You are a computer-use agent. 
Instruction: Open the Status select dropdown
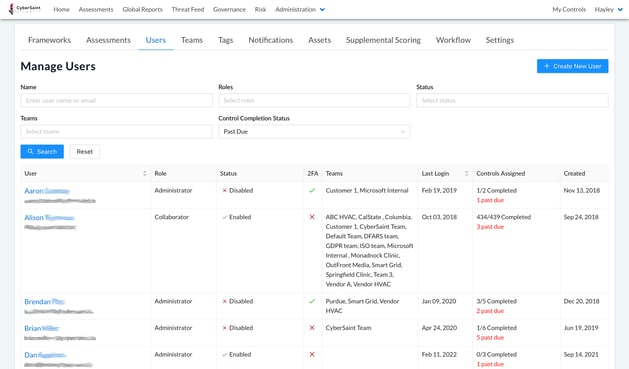512,100
